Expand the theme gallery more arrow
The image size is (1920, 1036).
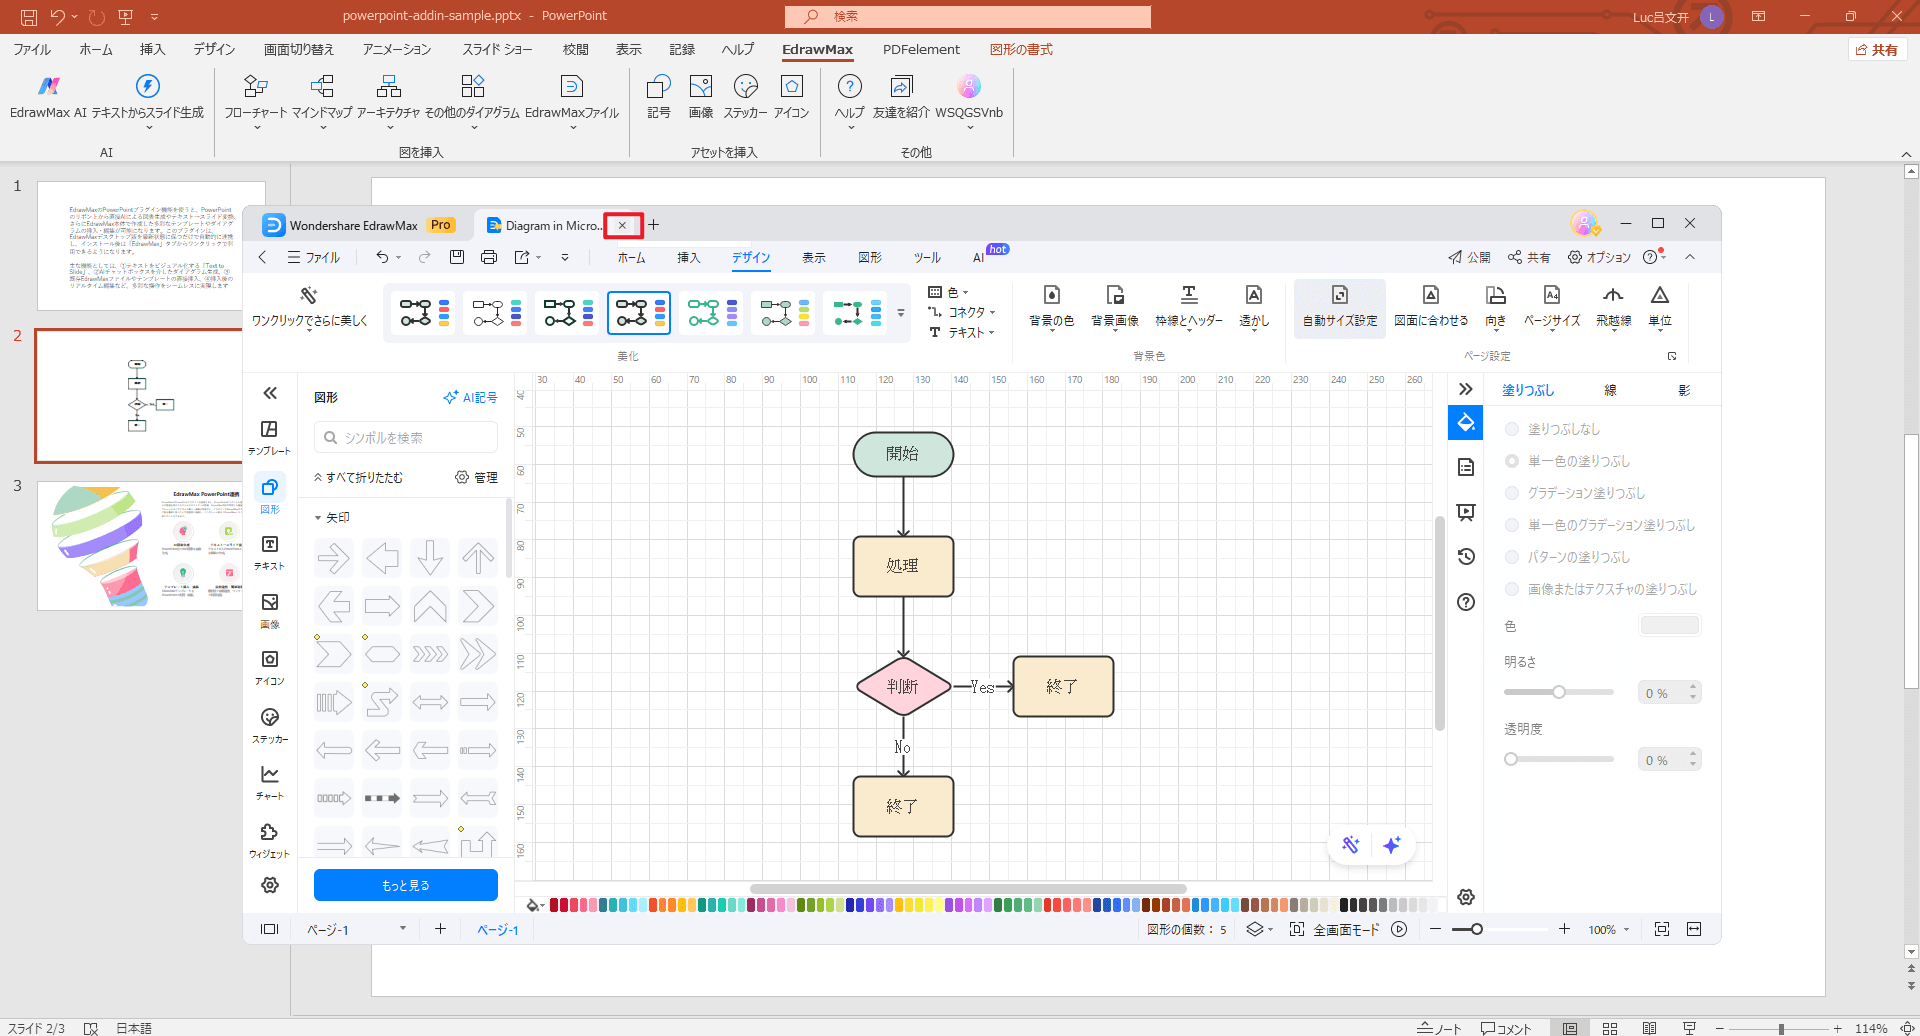point(901,313)
